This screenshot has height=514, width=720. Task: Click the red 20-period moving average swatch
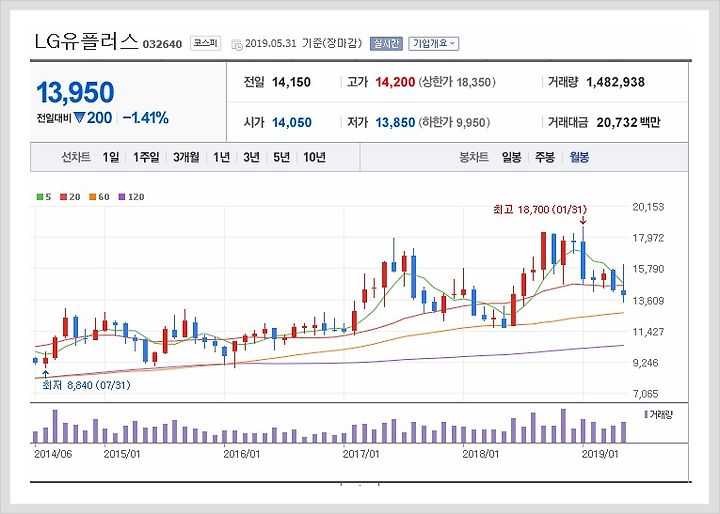coord(63,197)
